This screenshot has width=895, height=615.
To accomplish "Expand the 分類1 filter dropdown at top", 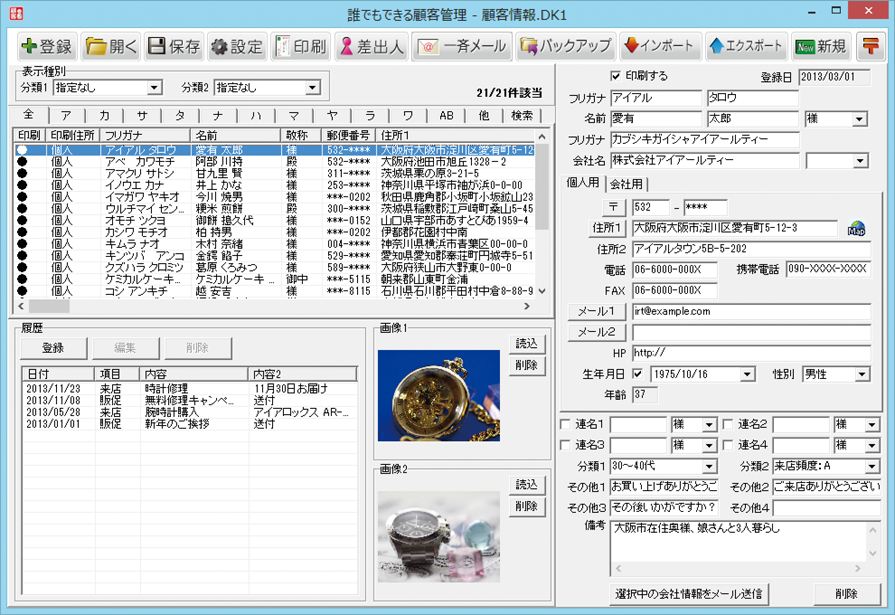I will click(x=154, y=88).
